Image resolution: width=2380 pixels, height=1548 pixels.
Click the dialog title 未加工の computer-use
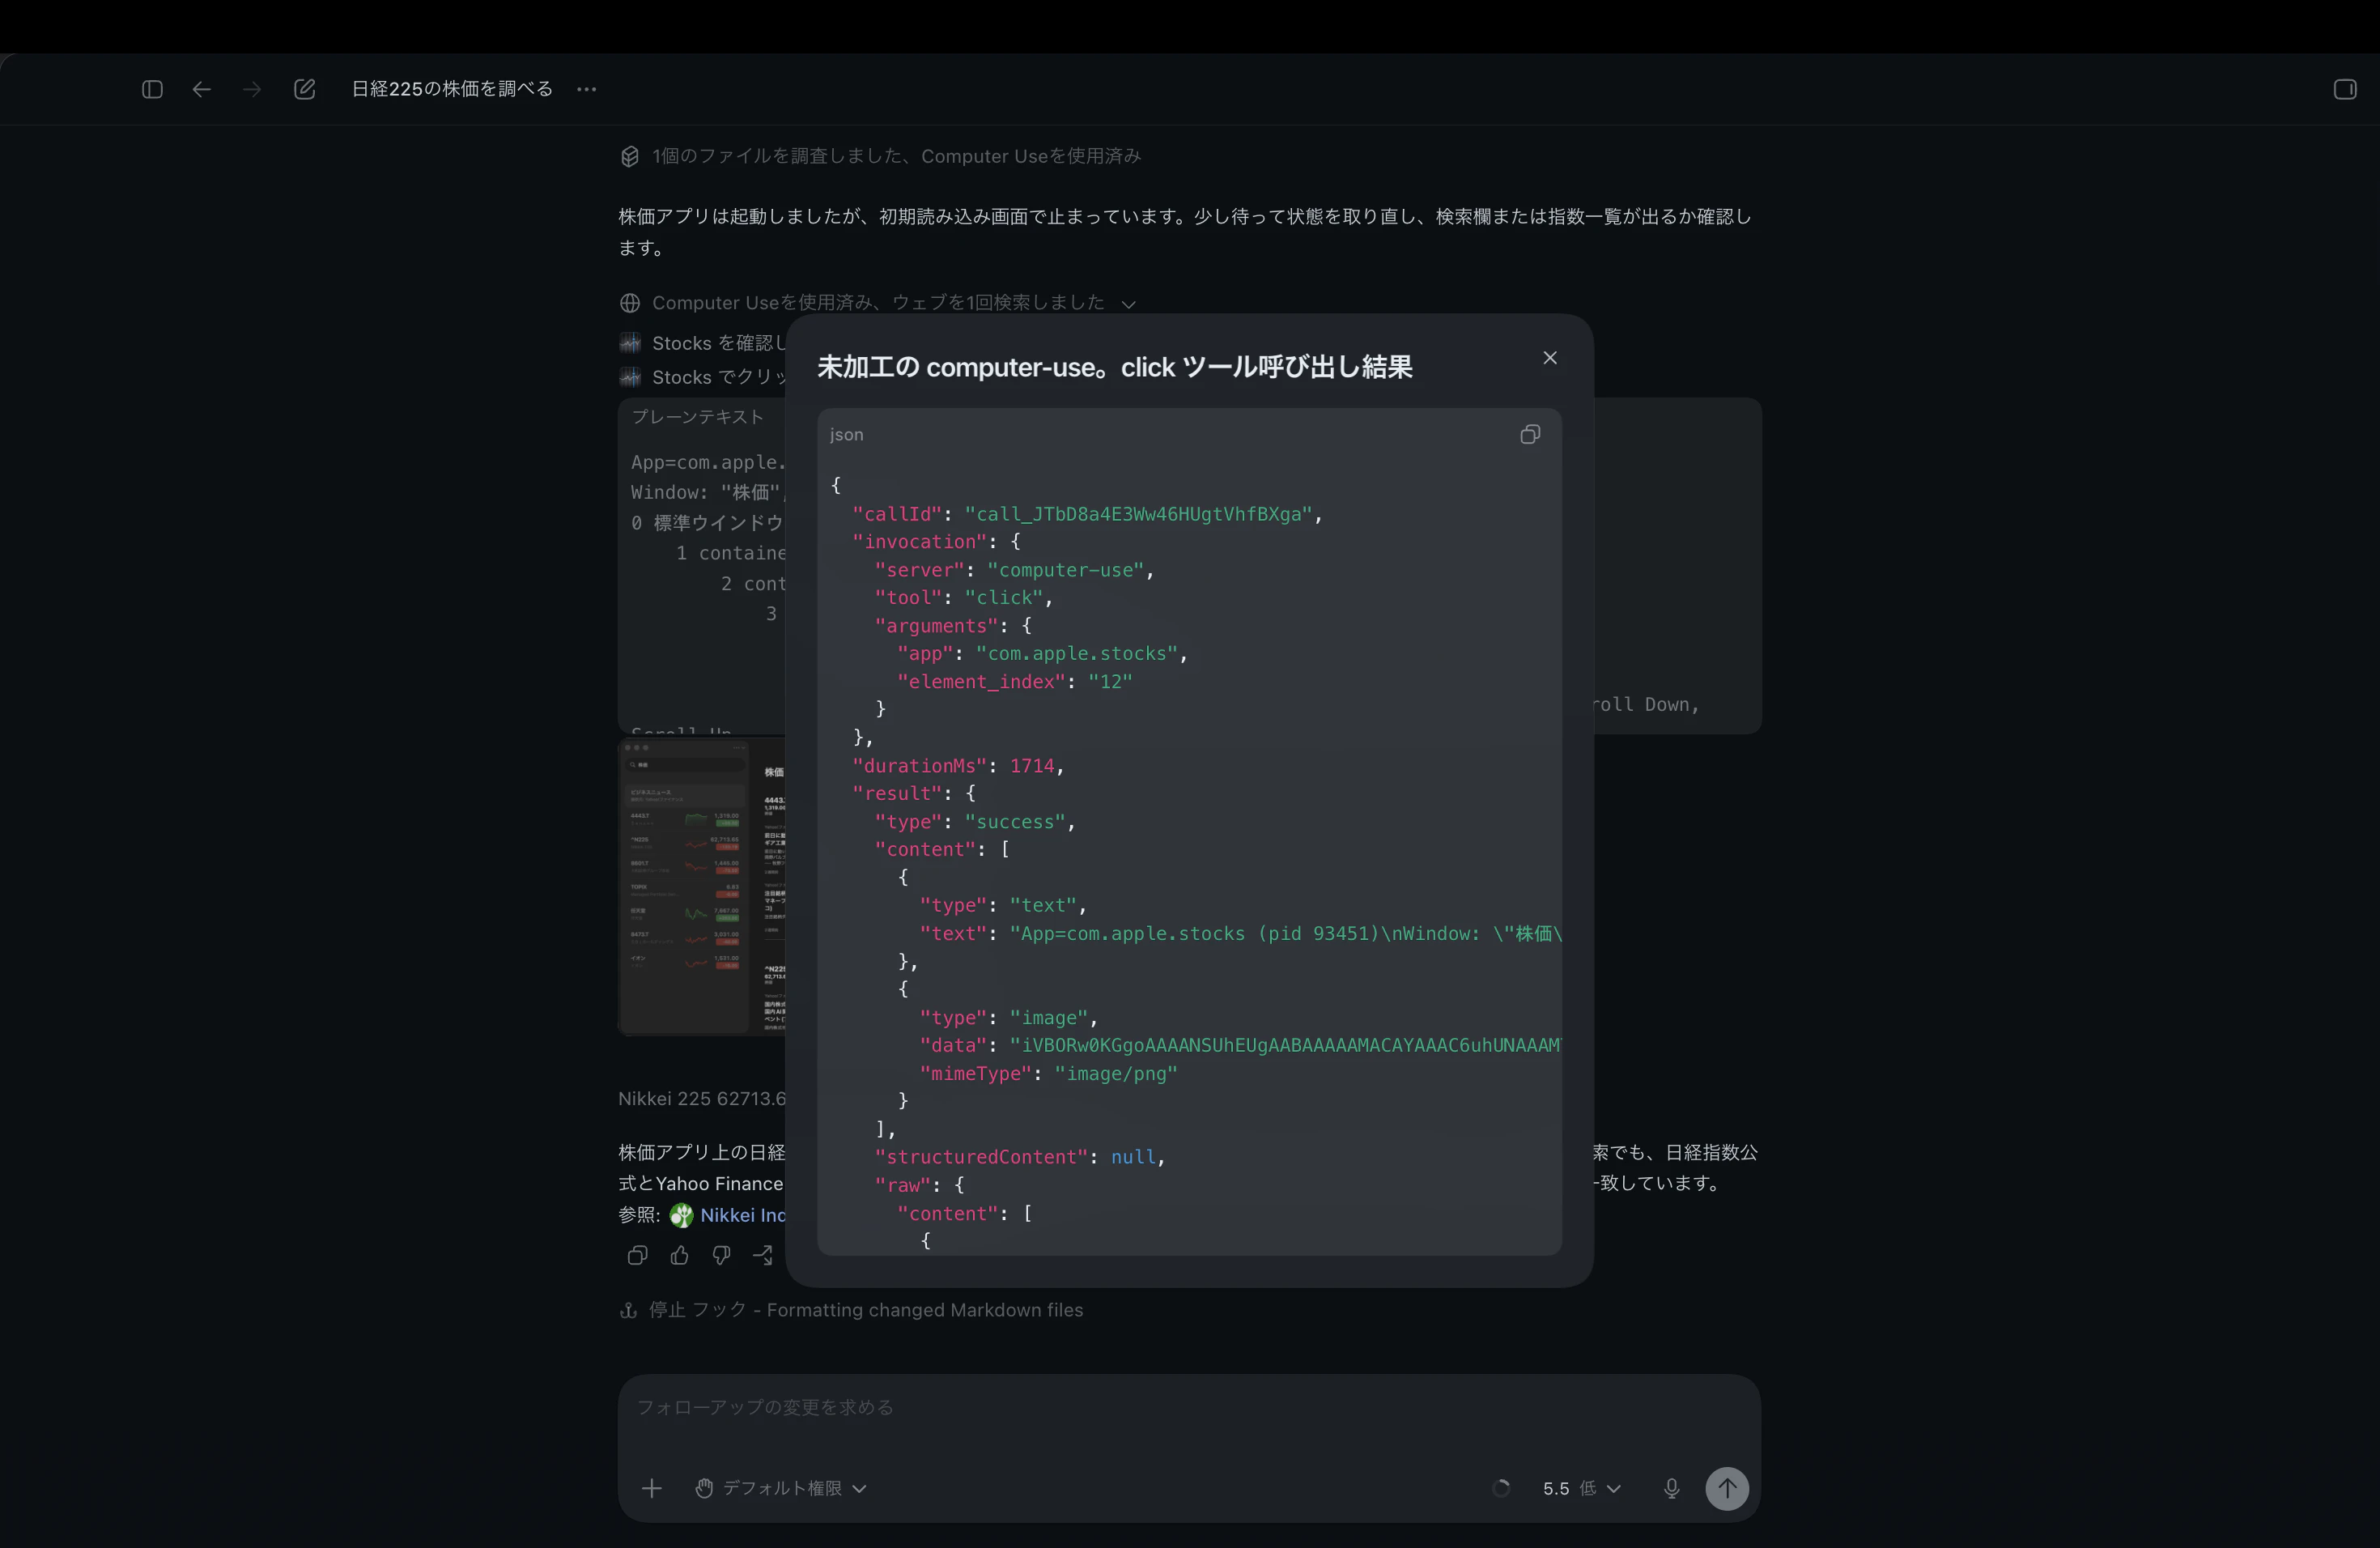1114,367
